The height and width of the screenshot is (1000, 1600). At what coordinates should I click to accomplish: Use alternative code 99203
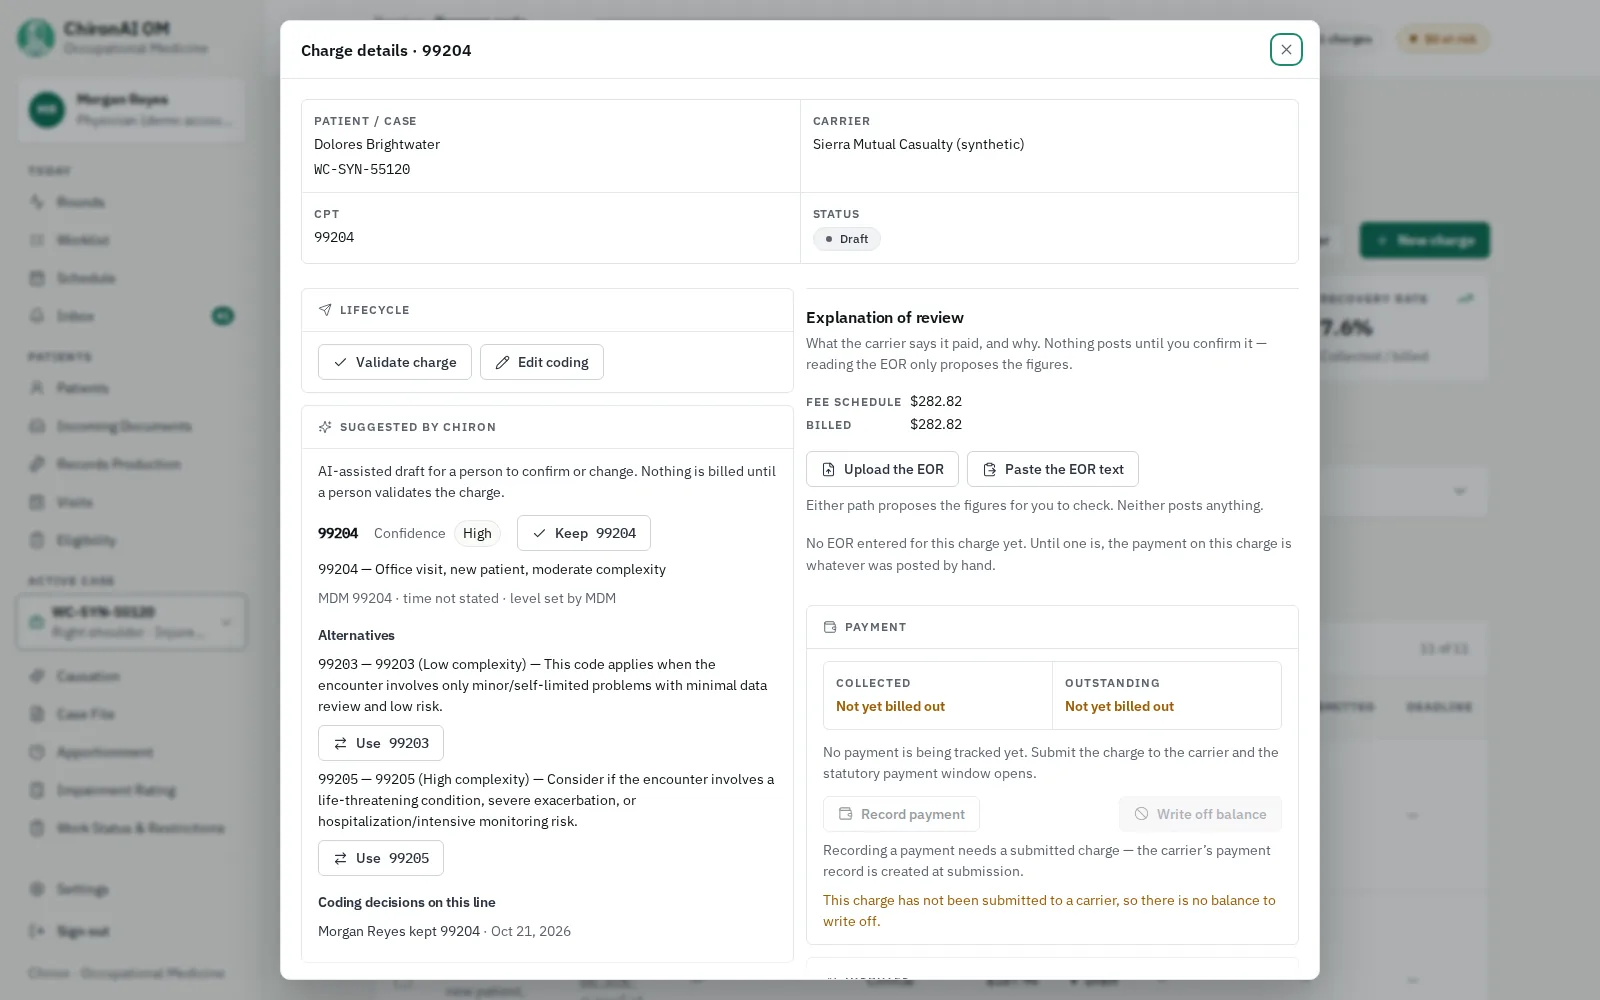pos(381,743)
